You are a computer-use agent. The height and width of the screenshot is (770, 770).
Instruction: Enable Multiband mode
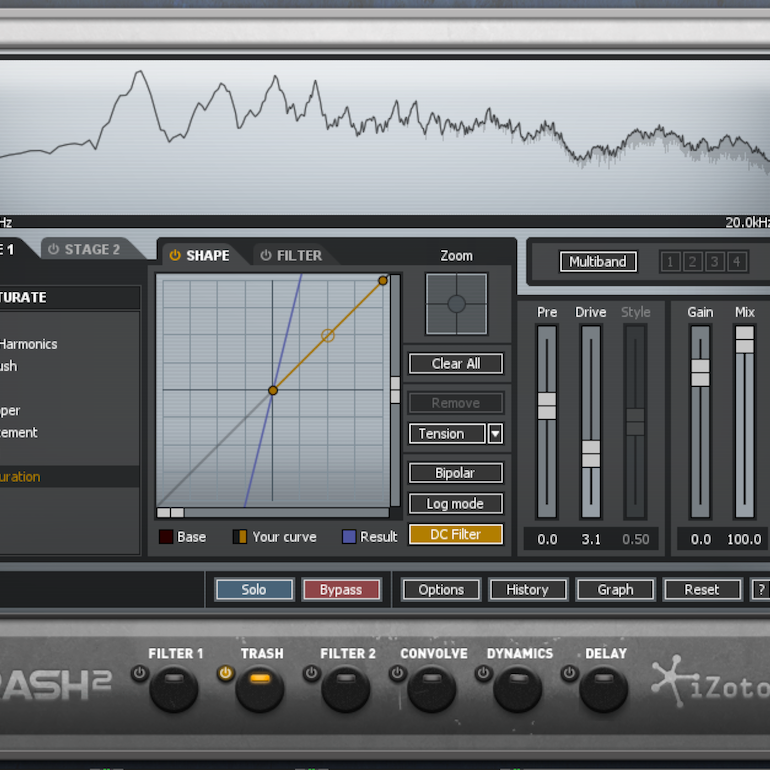pos(597,262)
